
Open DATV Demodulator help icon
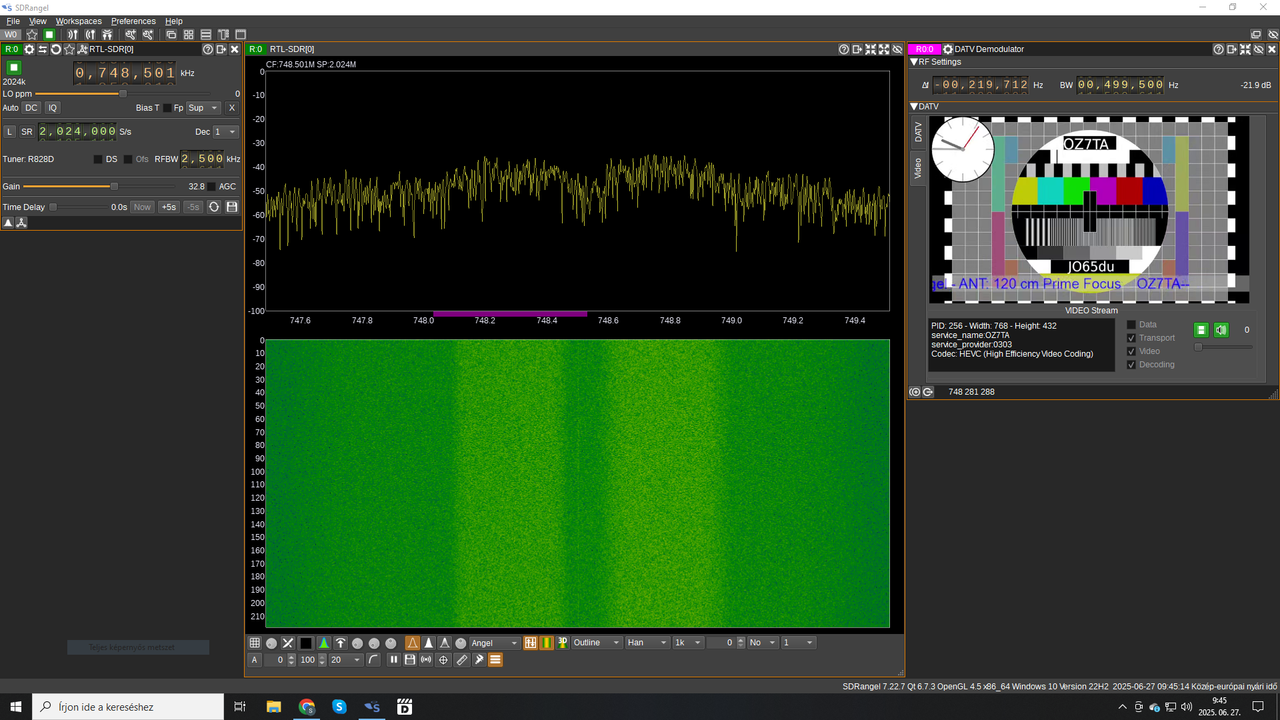(x=1219, y=49)
